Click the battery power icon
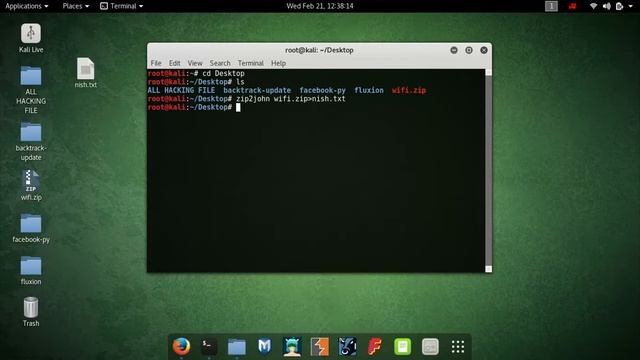The image size is (640, 360). point(620,6)
